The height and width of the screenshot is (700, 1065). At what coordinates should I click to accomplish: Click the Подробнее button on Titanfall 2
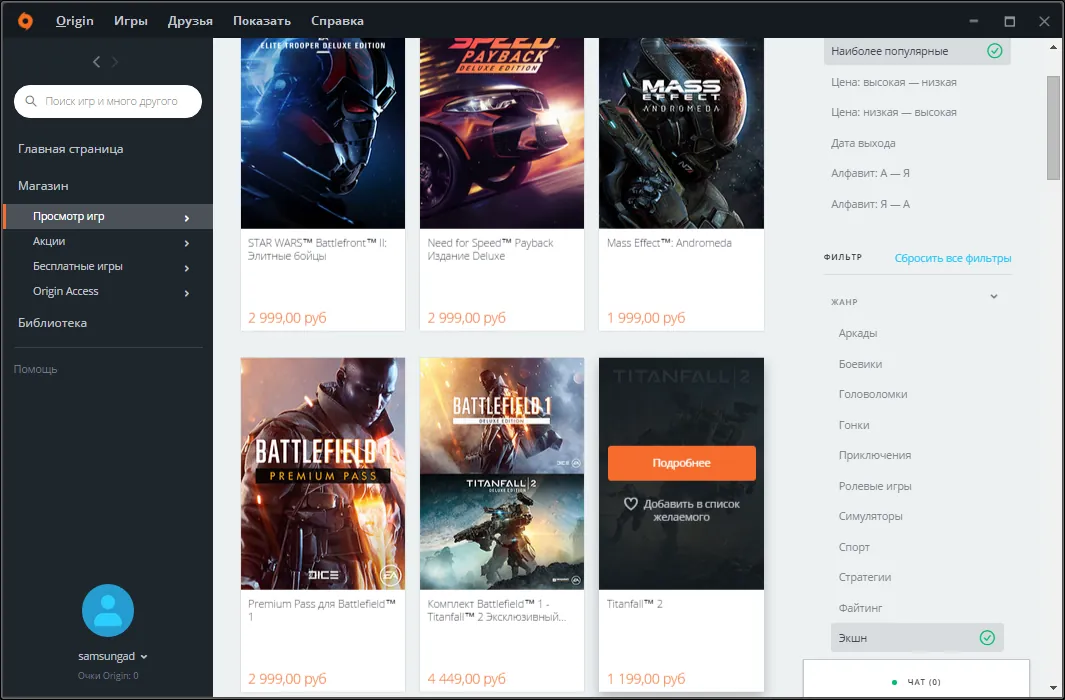[681, 463]
